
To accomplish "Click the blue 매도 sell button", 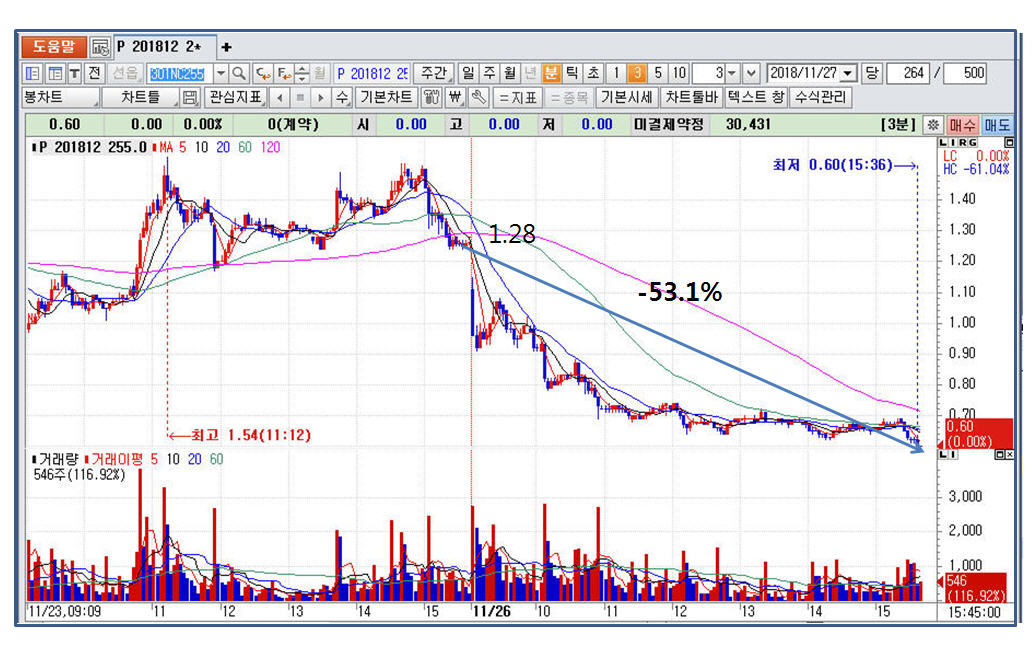I will click(x=996, y=125).
